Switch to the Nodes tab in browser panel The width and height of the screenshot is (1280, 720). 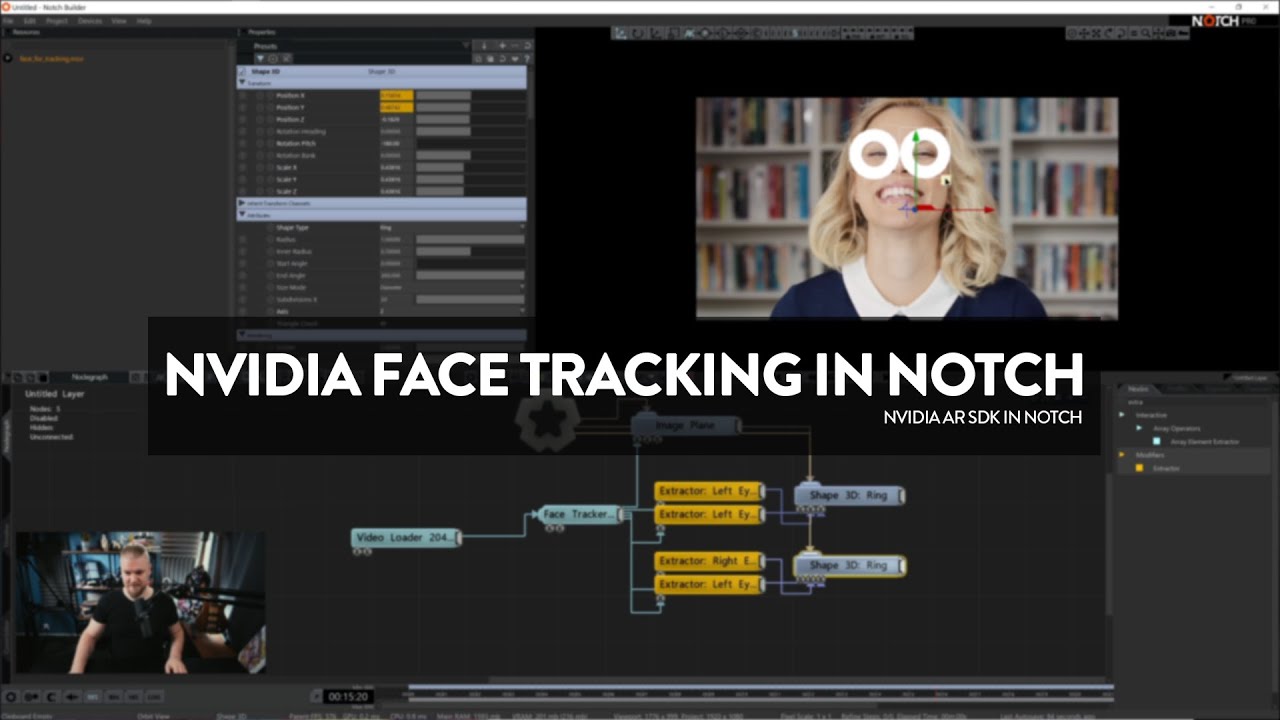tap(1137, 389)
